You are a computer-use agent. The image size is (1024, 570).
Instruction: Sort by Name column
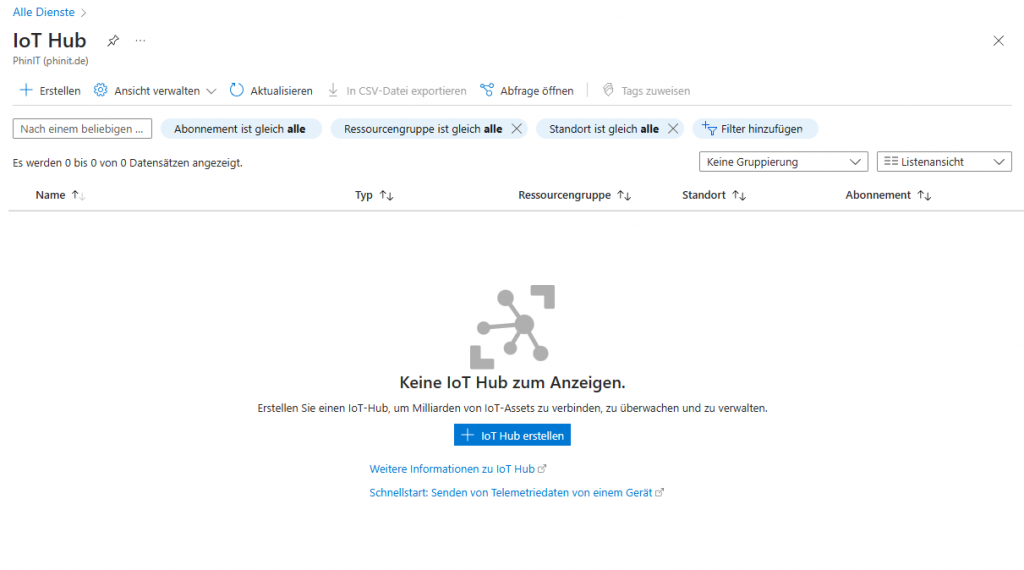(x=60, y=195)
